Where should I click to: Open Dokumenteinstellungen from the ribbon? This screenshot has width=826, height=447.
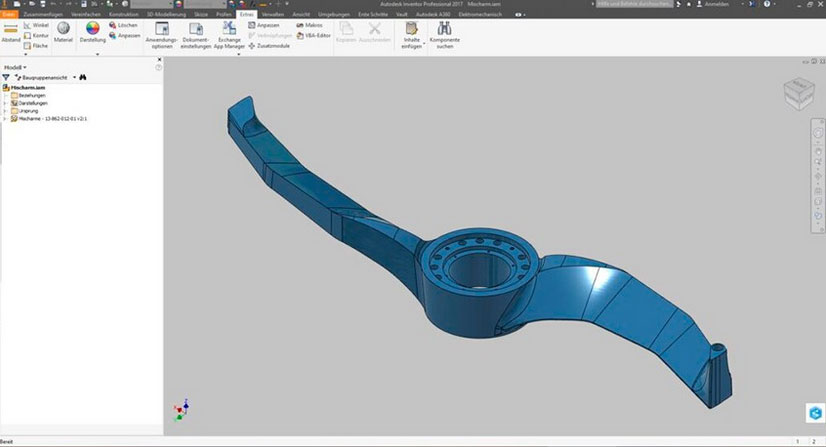tap(196, 32)
